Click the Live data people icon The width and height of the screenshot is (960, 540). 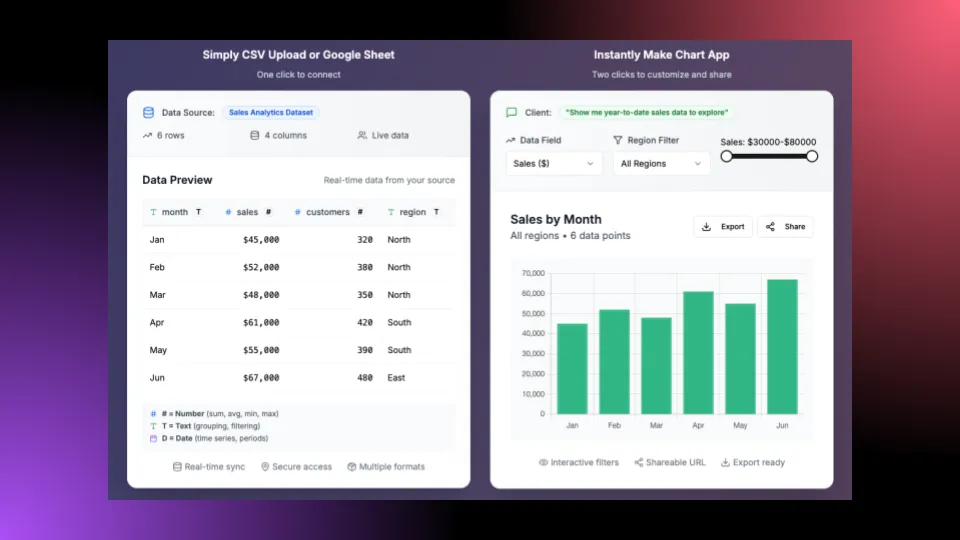coord(362,136)
